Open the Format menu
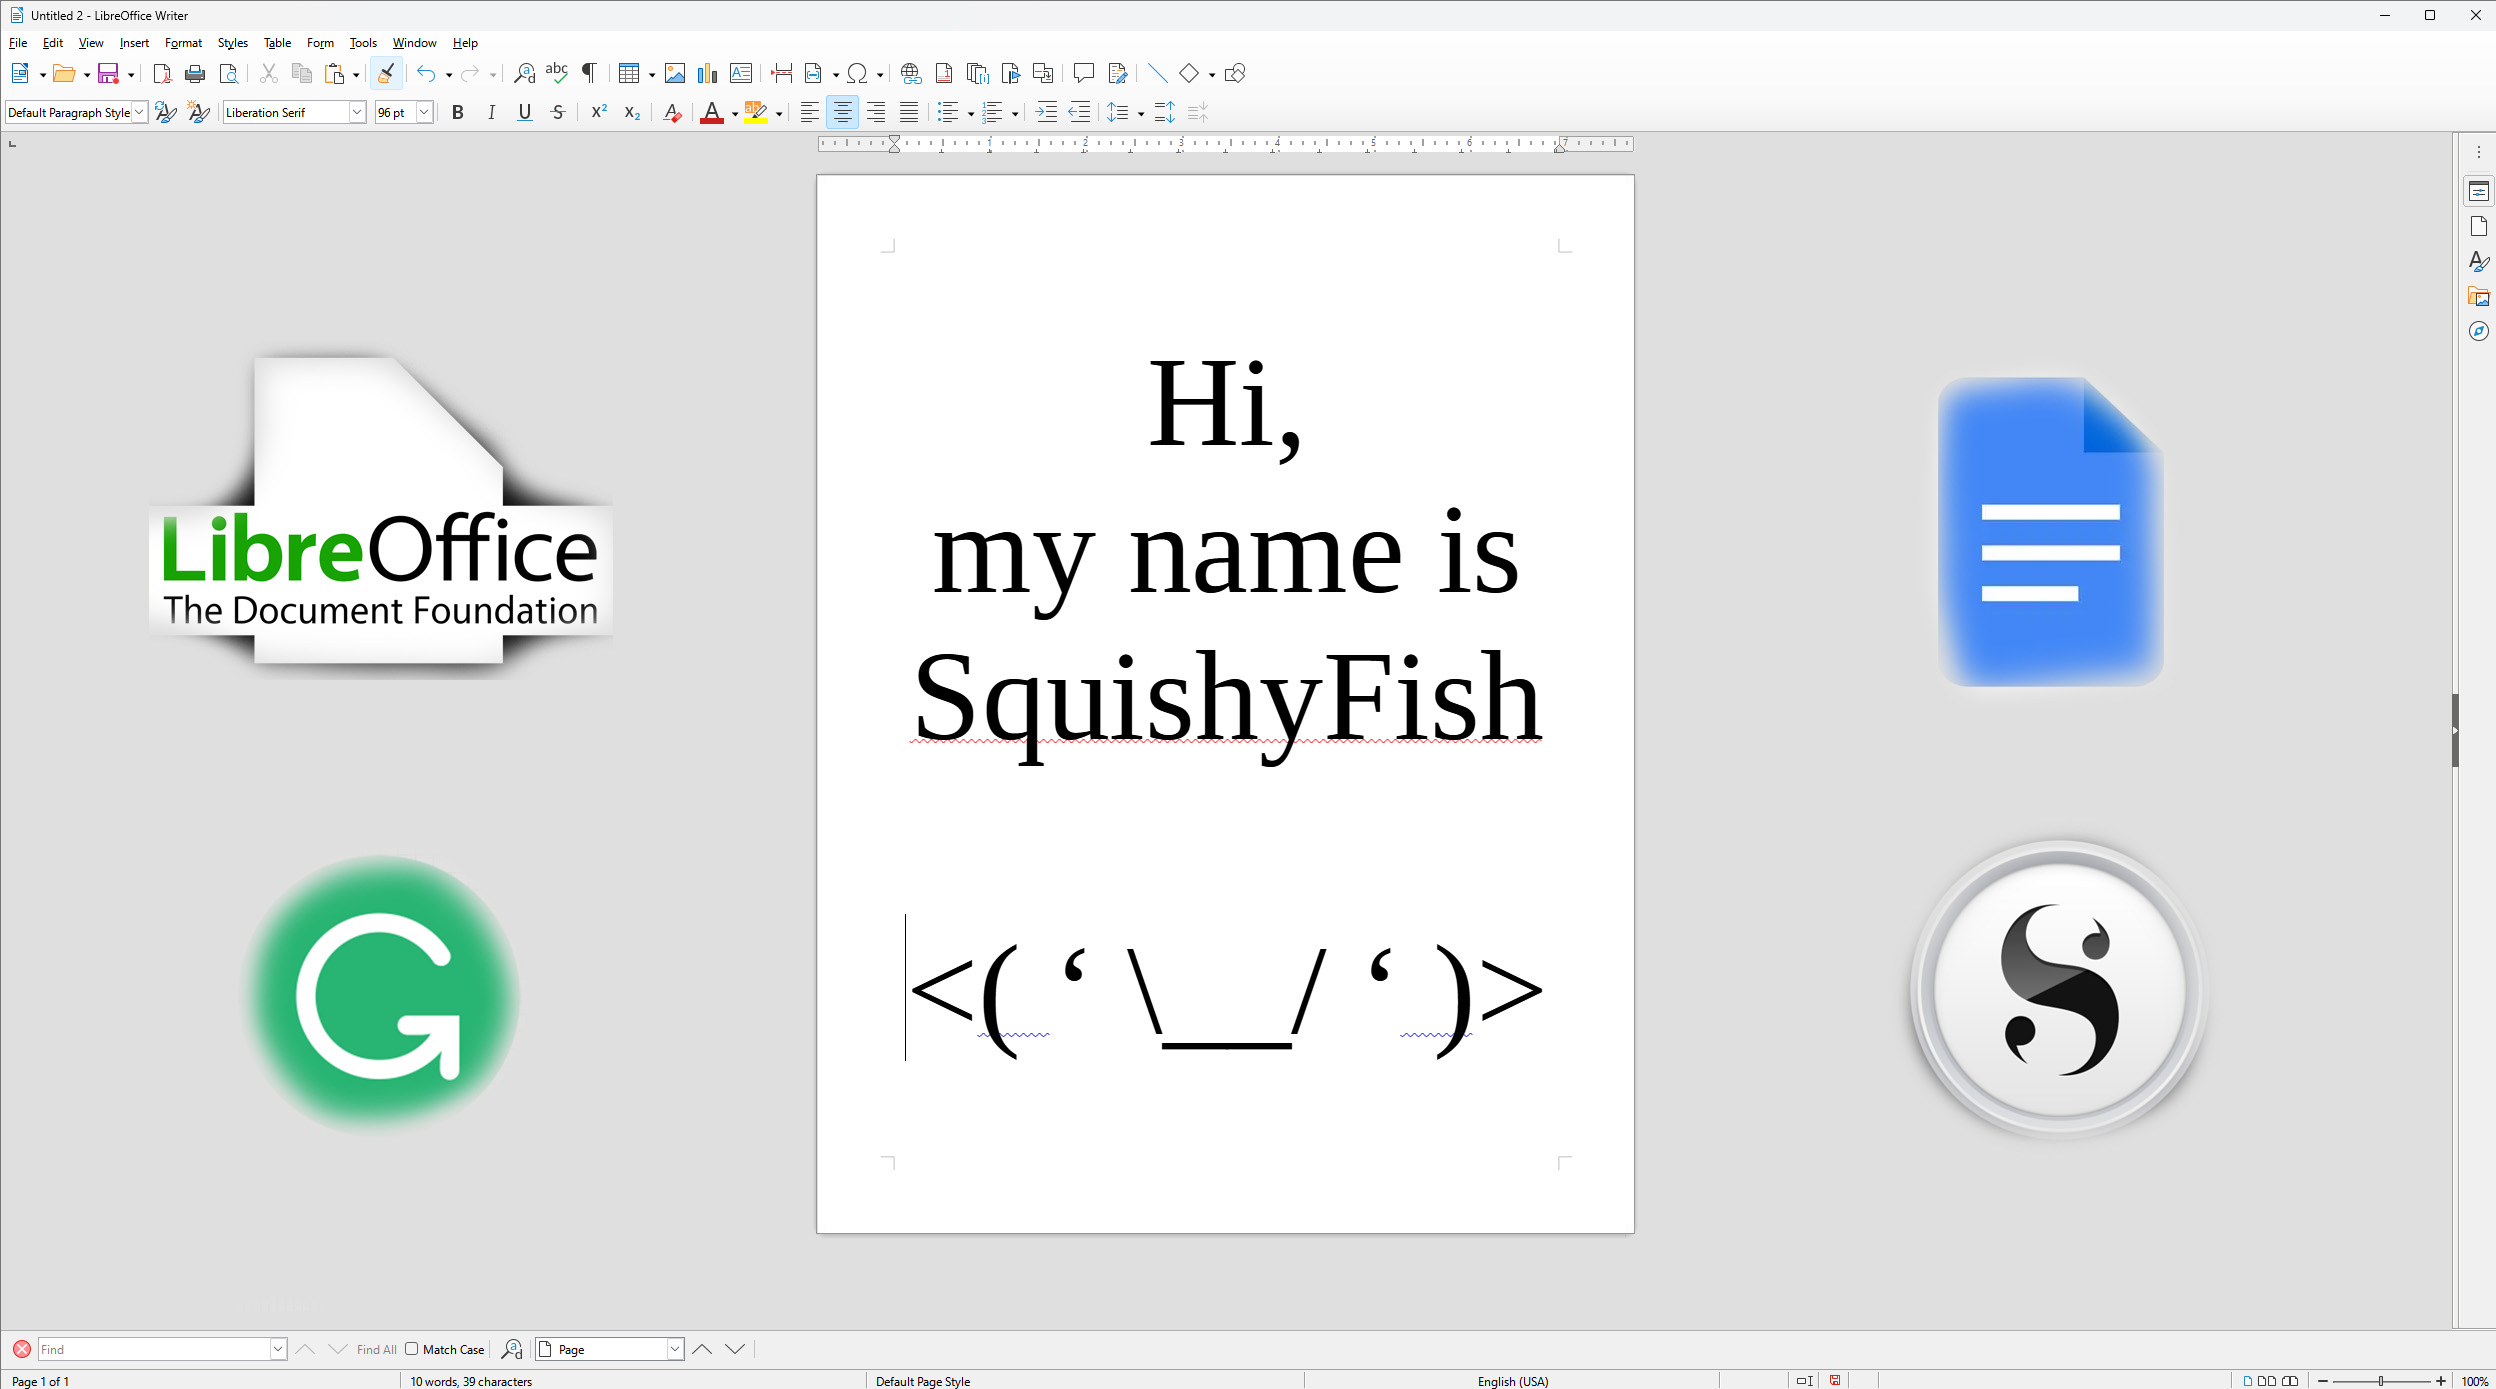The image size is (2496, 1389). tap(183, 43)
